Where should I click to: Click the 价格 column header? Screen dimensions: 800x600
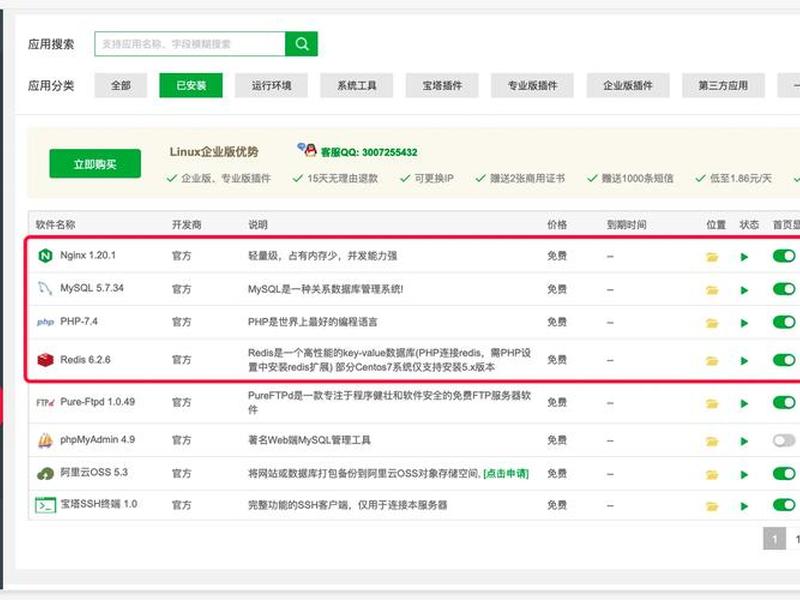[x=557, y=224]
